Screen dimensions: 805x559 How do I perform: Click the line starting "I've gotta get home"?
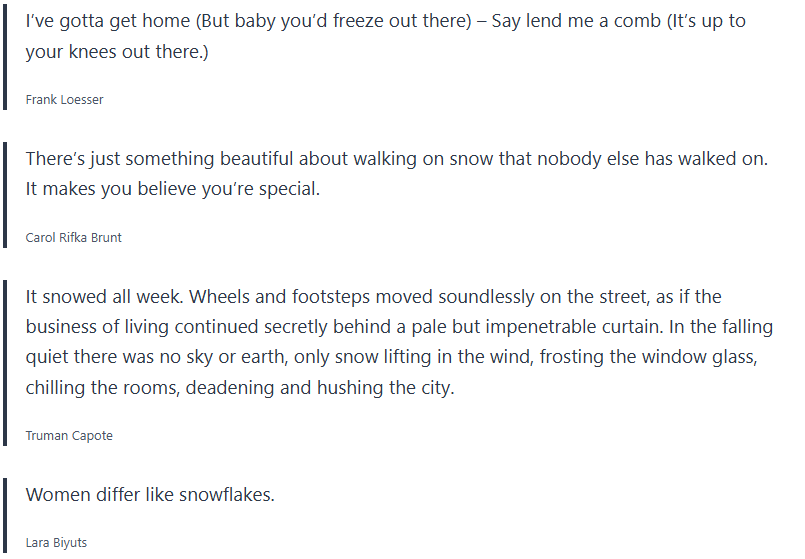coord(385,21)
